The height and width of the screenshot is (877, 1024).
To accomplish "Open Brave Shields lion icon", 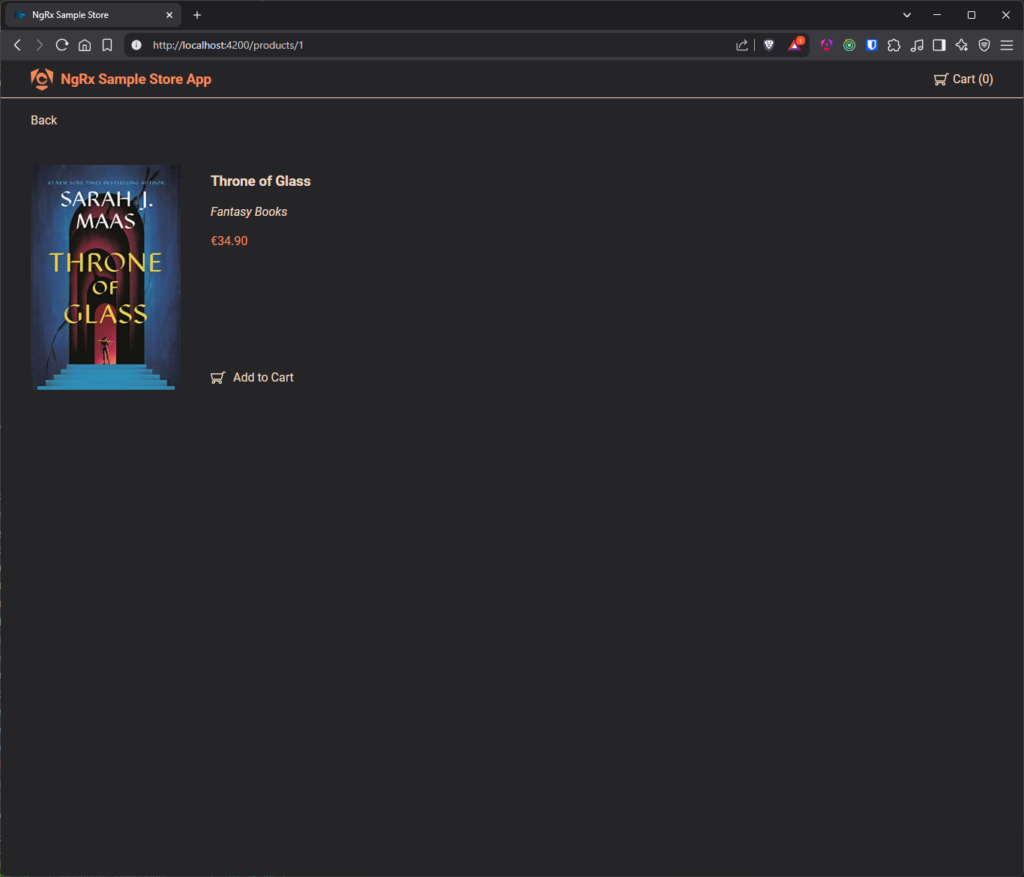I will pos(769,45).
